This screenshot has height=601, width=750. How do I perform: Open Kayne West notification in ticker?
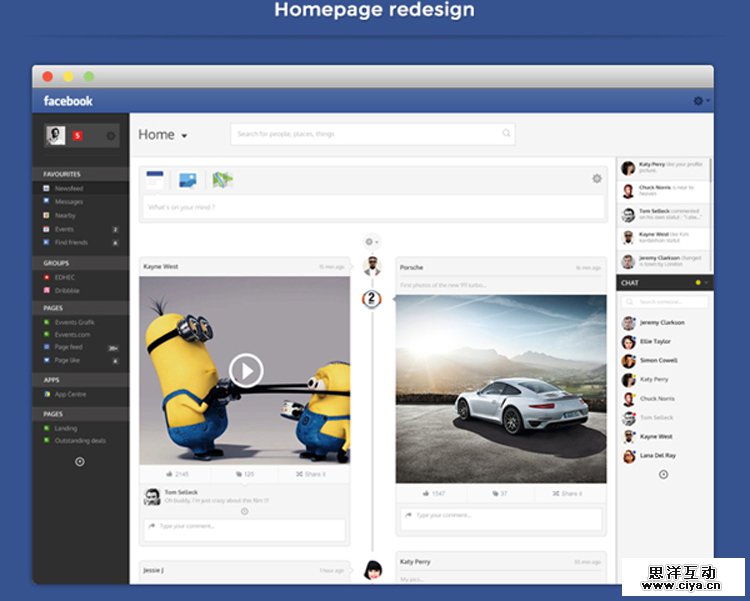[x=663, y=238]
